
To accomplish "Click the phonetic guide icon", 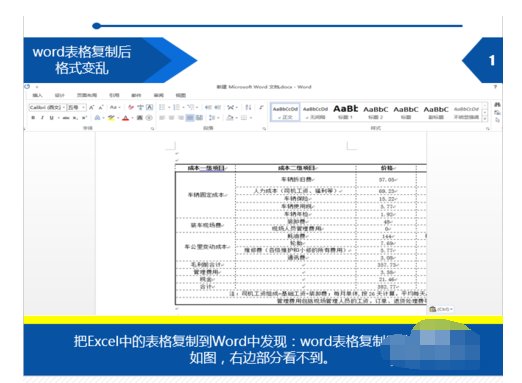I will 140,107.
